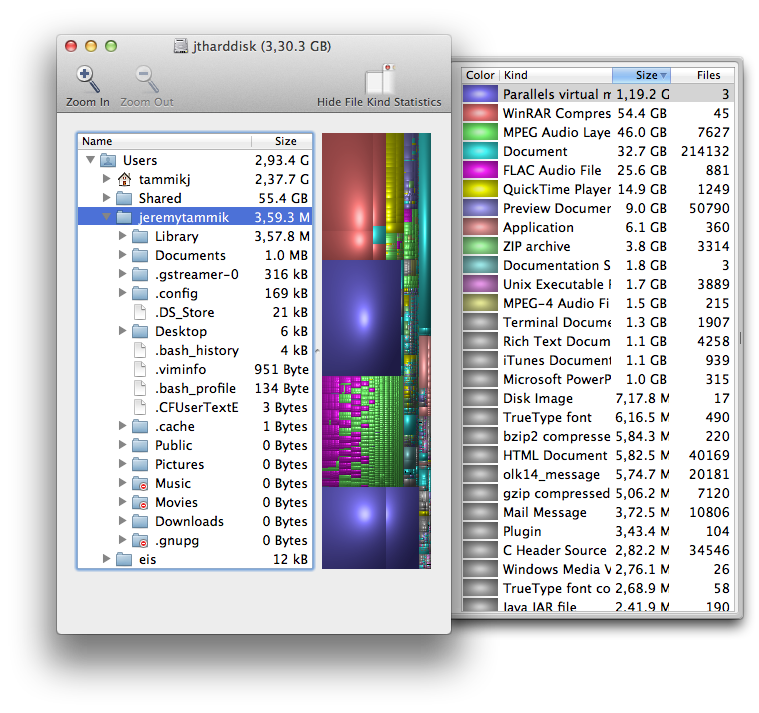Sort statistics by Files column
Image resolution: width=759 pixels, height=713 pixels.
[702, 75]
